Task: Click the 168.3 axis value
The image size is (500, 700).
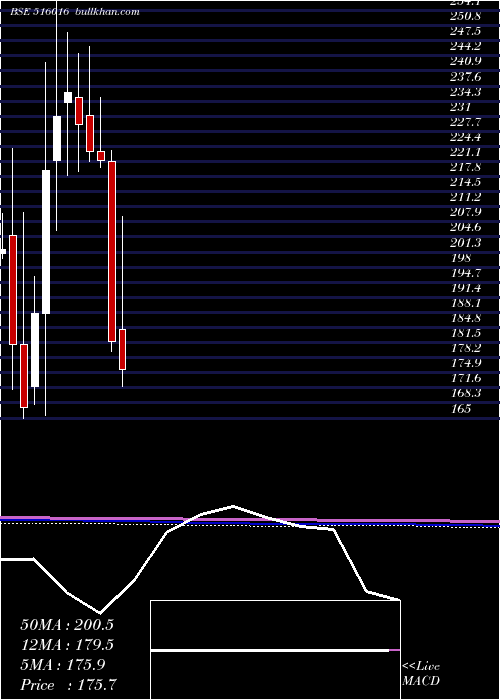Action: (x=466, y=393)
